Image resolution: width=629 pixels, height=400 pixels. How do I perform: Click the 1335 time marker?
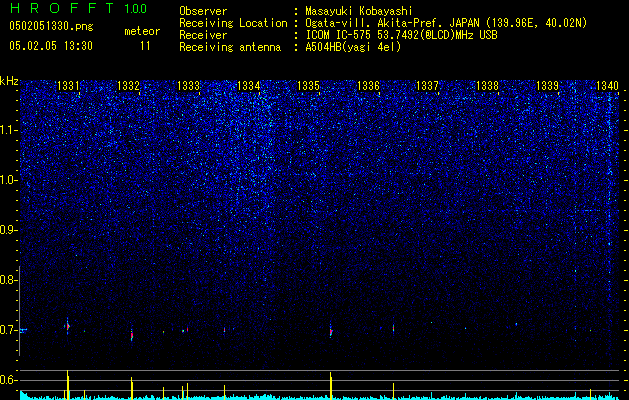click(x=308, y=86)
